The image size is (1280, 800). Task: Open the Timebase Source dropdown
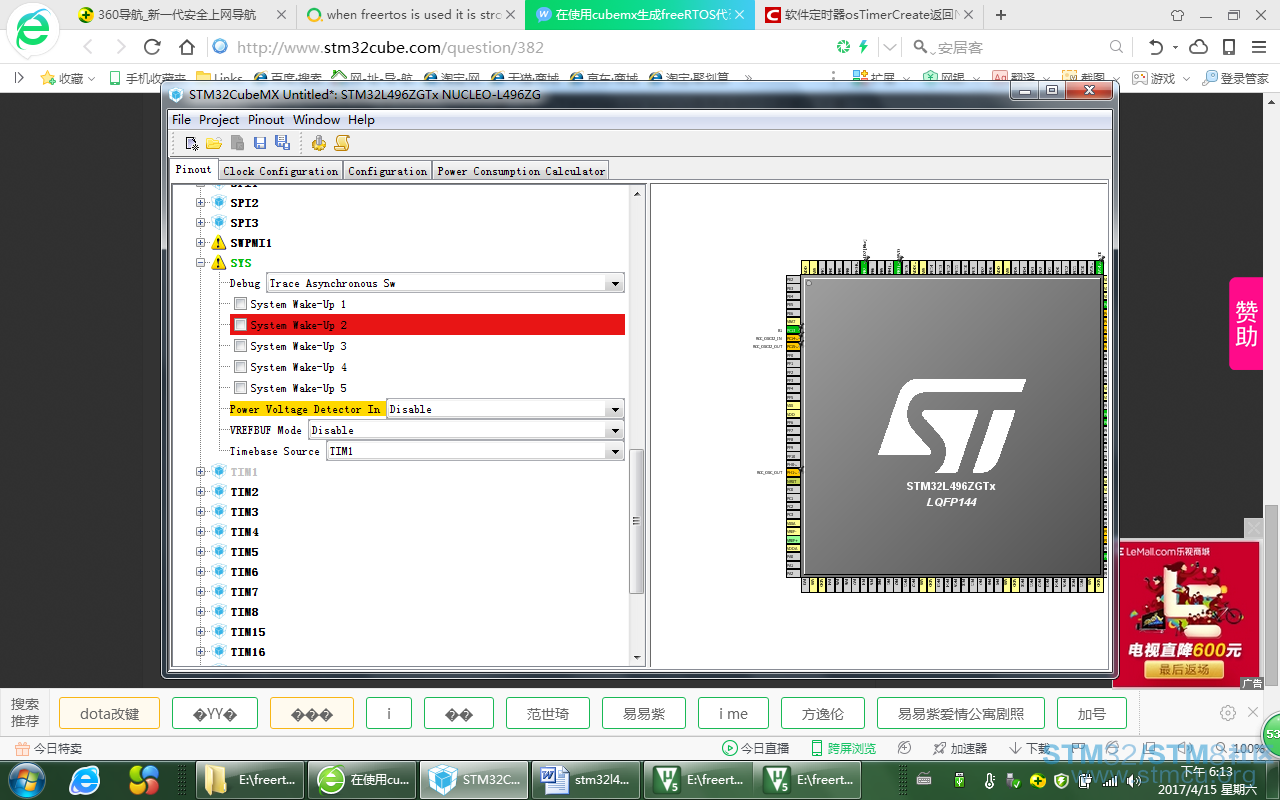point(615,451)
